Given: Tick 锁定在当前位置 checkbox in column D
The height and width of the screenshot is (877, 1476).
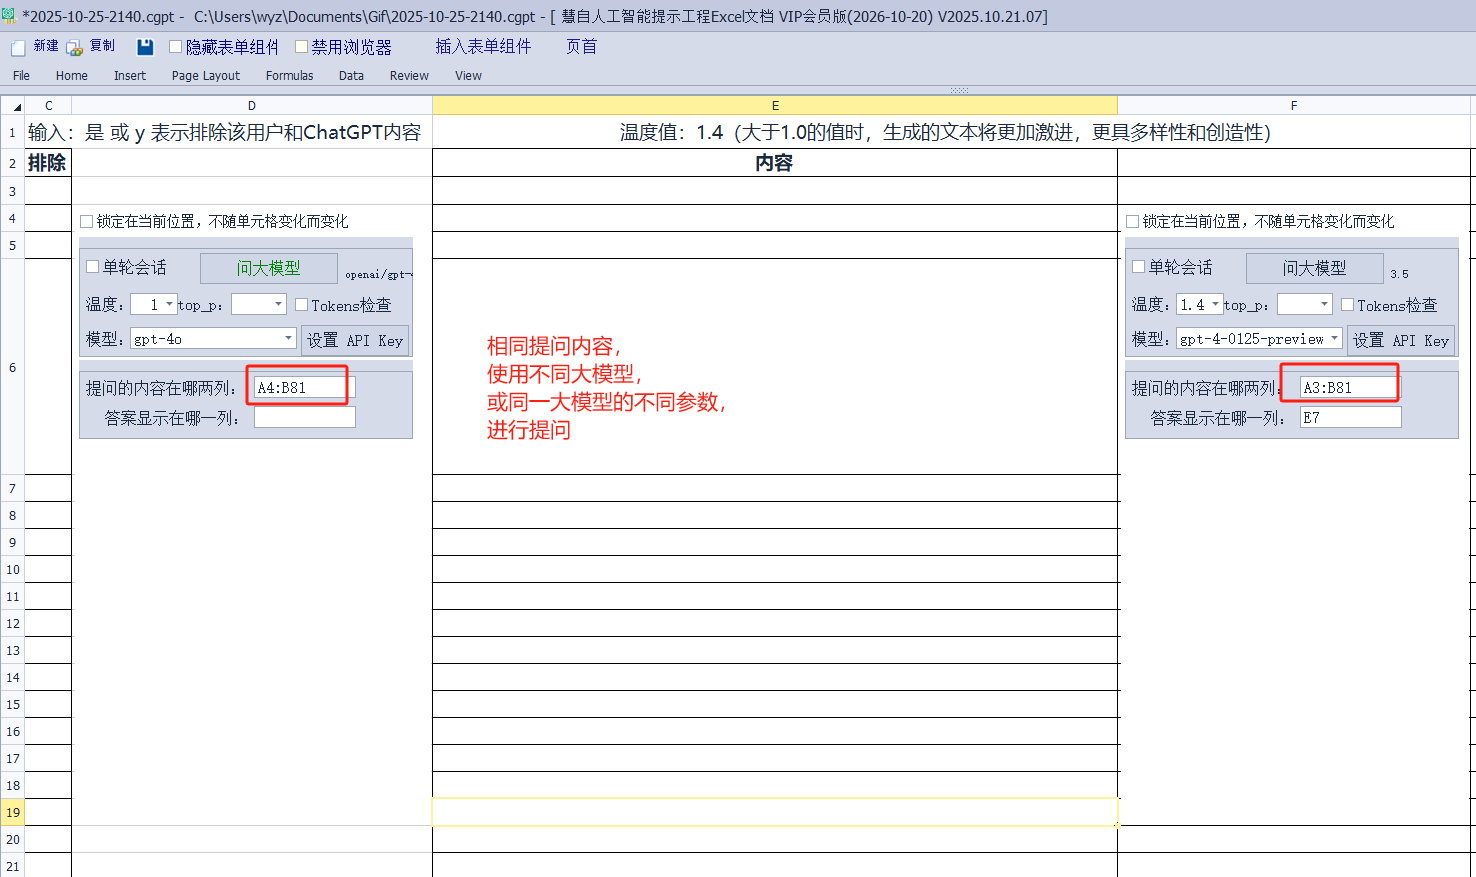Looking at the screenshot, I should 87,222.
